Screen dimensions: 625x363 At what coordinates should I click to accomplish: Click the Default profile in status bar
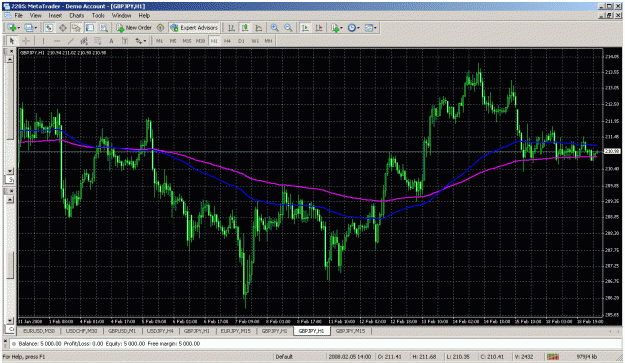coord(284,357)
